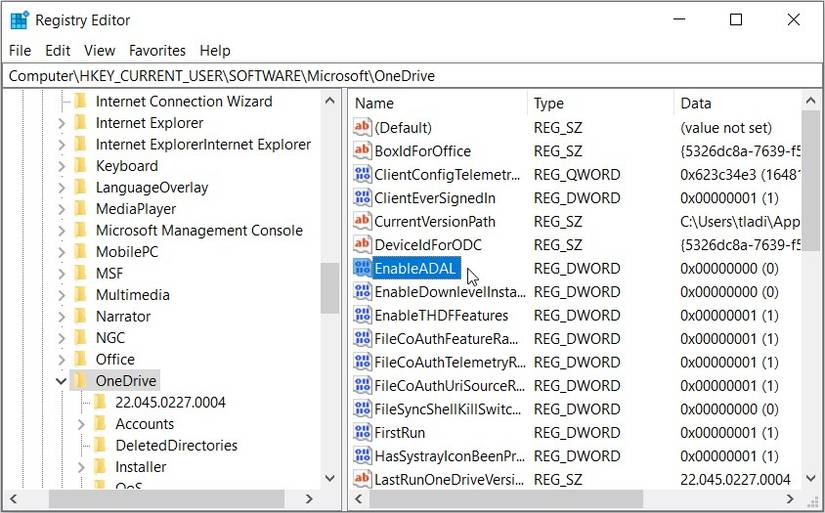Expand the Accounts subkey
The height and width of the screenshot is (513, 825).
click(81, 424)
